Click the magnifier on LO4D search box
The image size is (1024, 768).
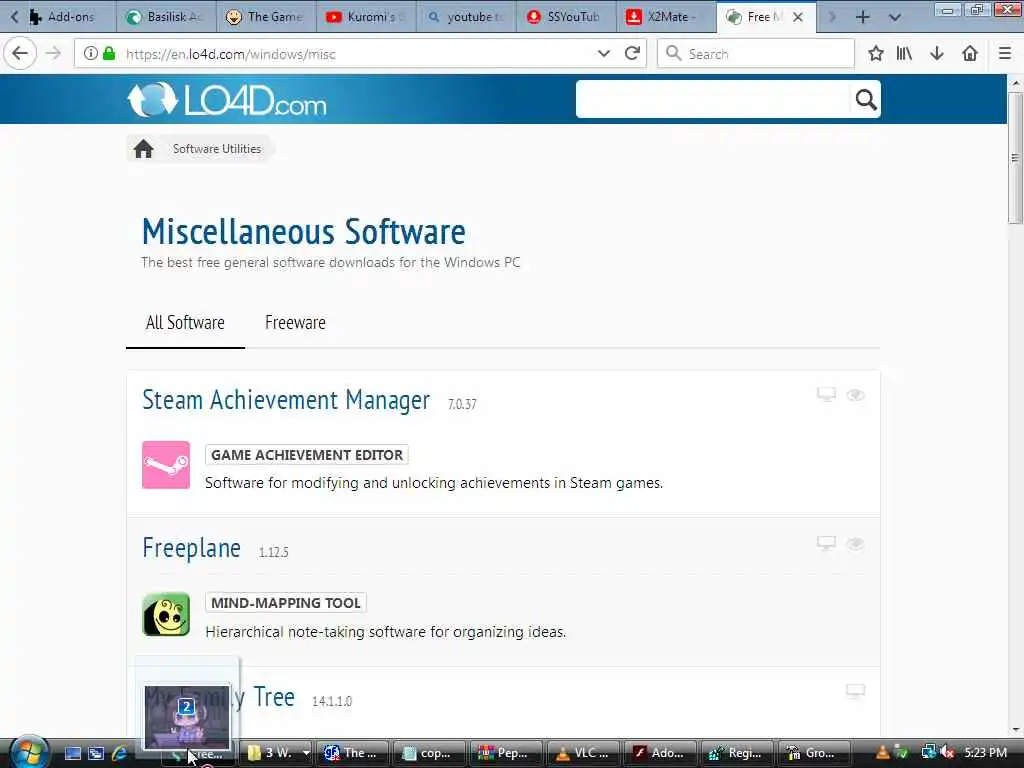pos(865,99)
